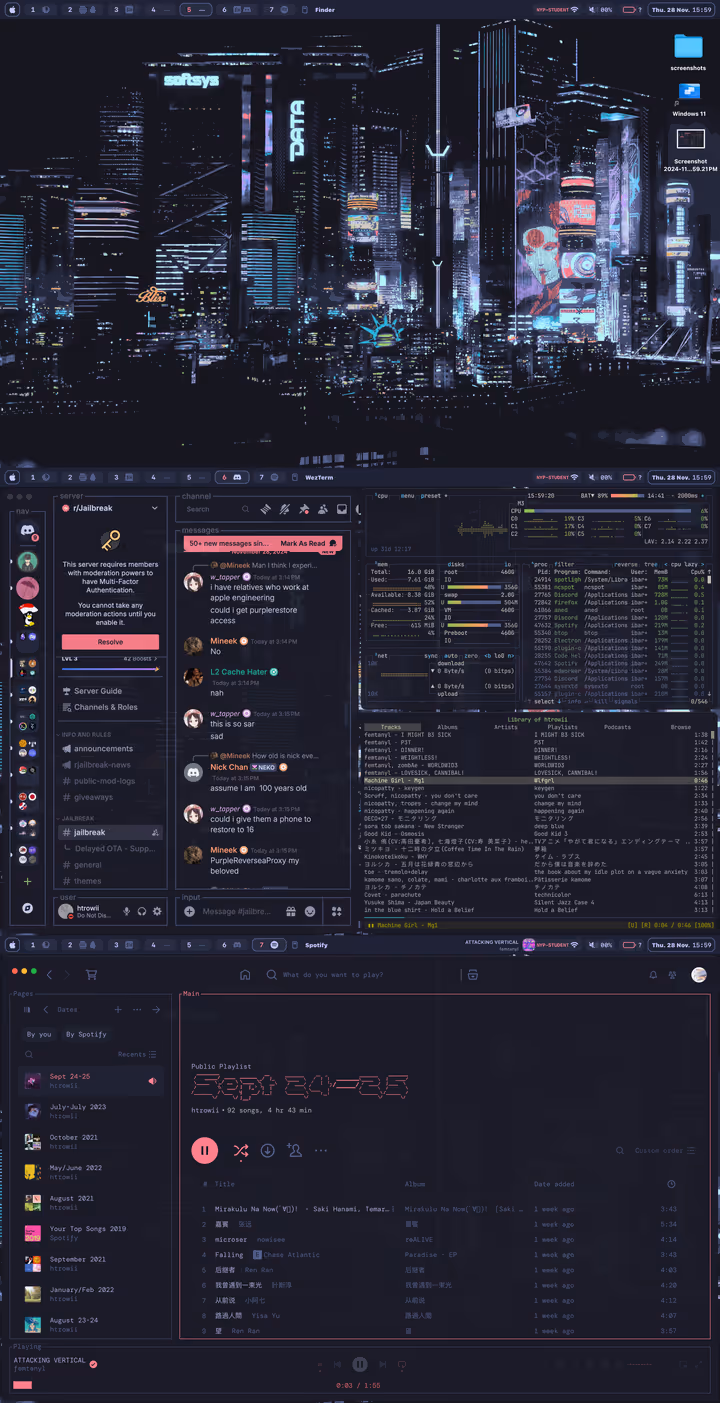
Task: Toggle the By Spotify library filter
Action: point(86,1034)
